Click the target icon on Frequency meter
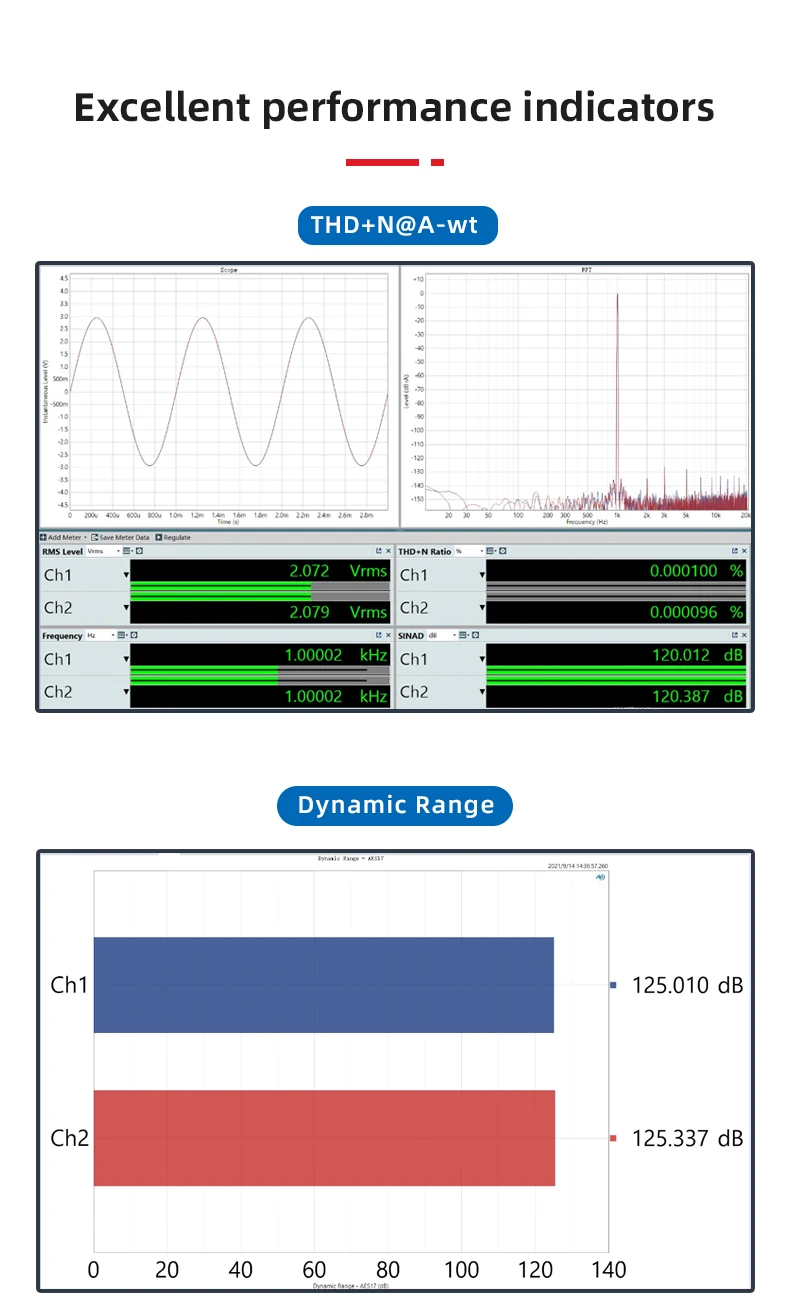The width and height of the screenshot is (790, 1316). point(134,635)
